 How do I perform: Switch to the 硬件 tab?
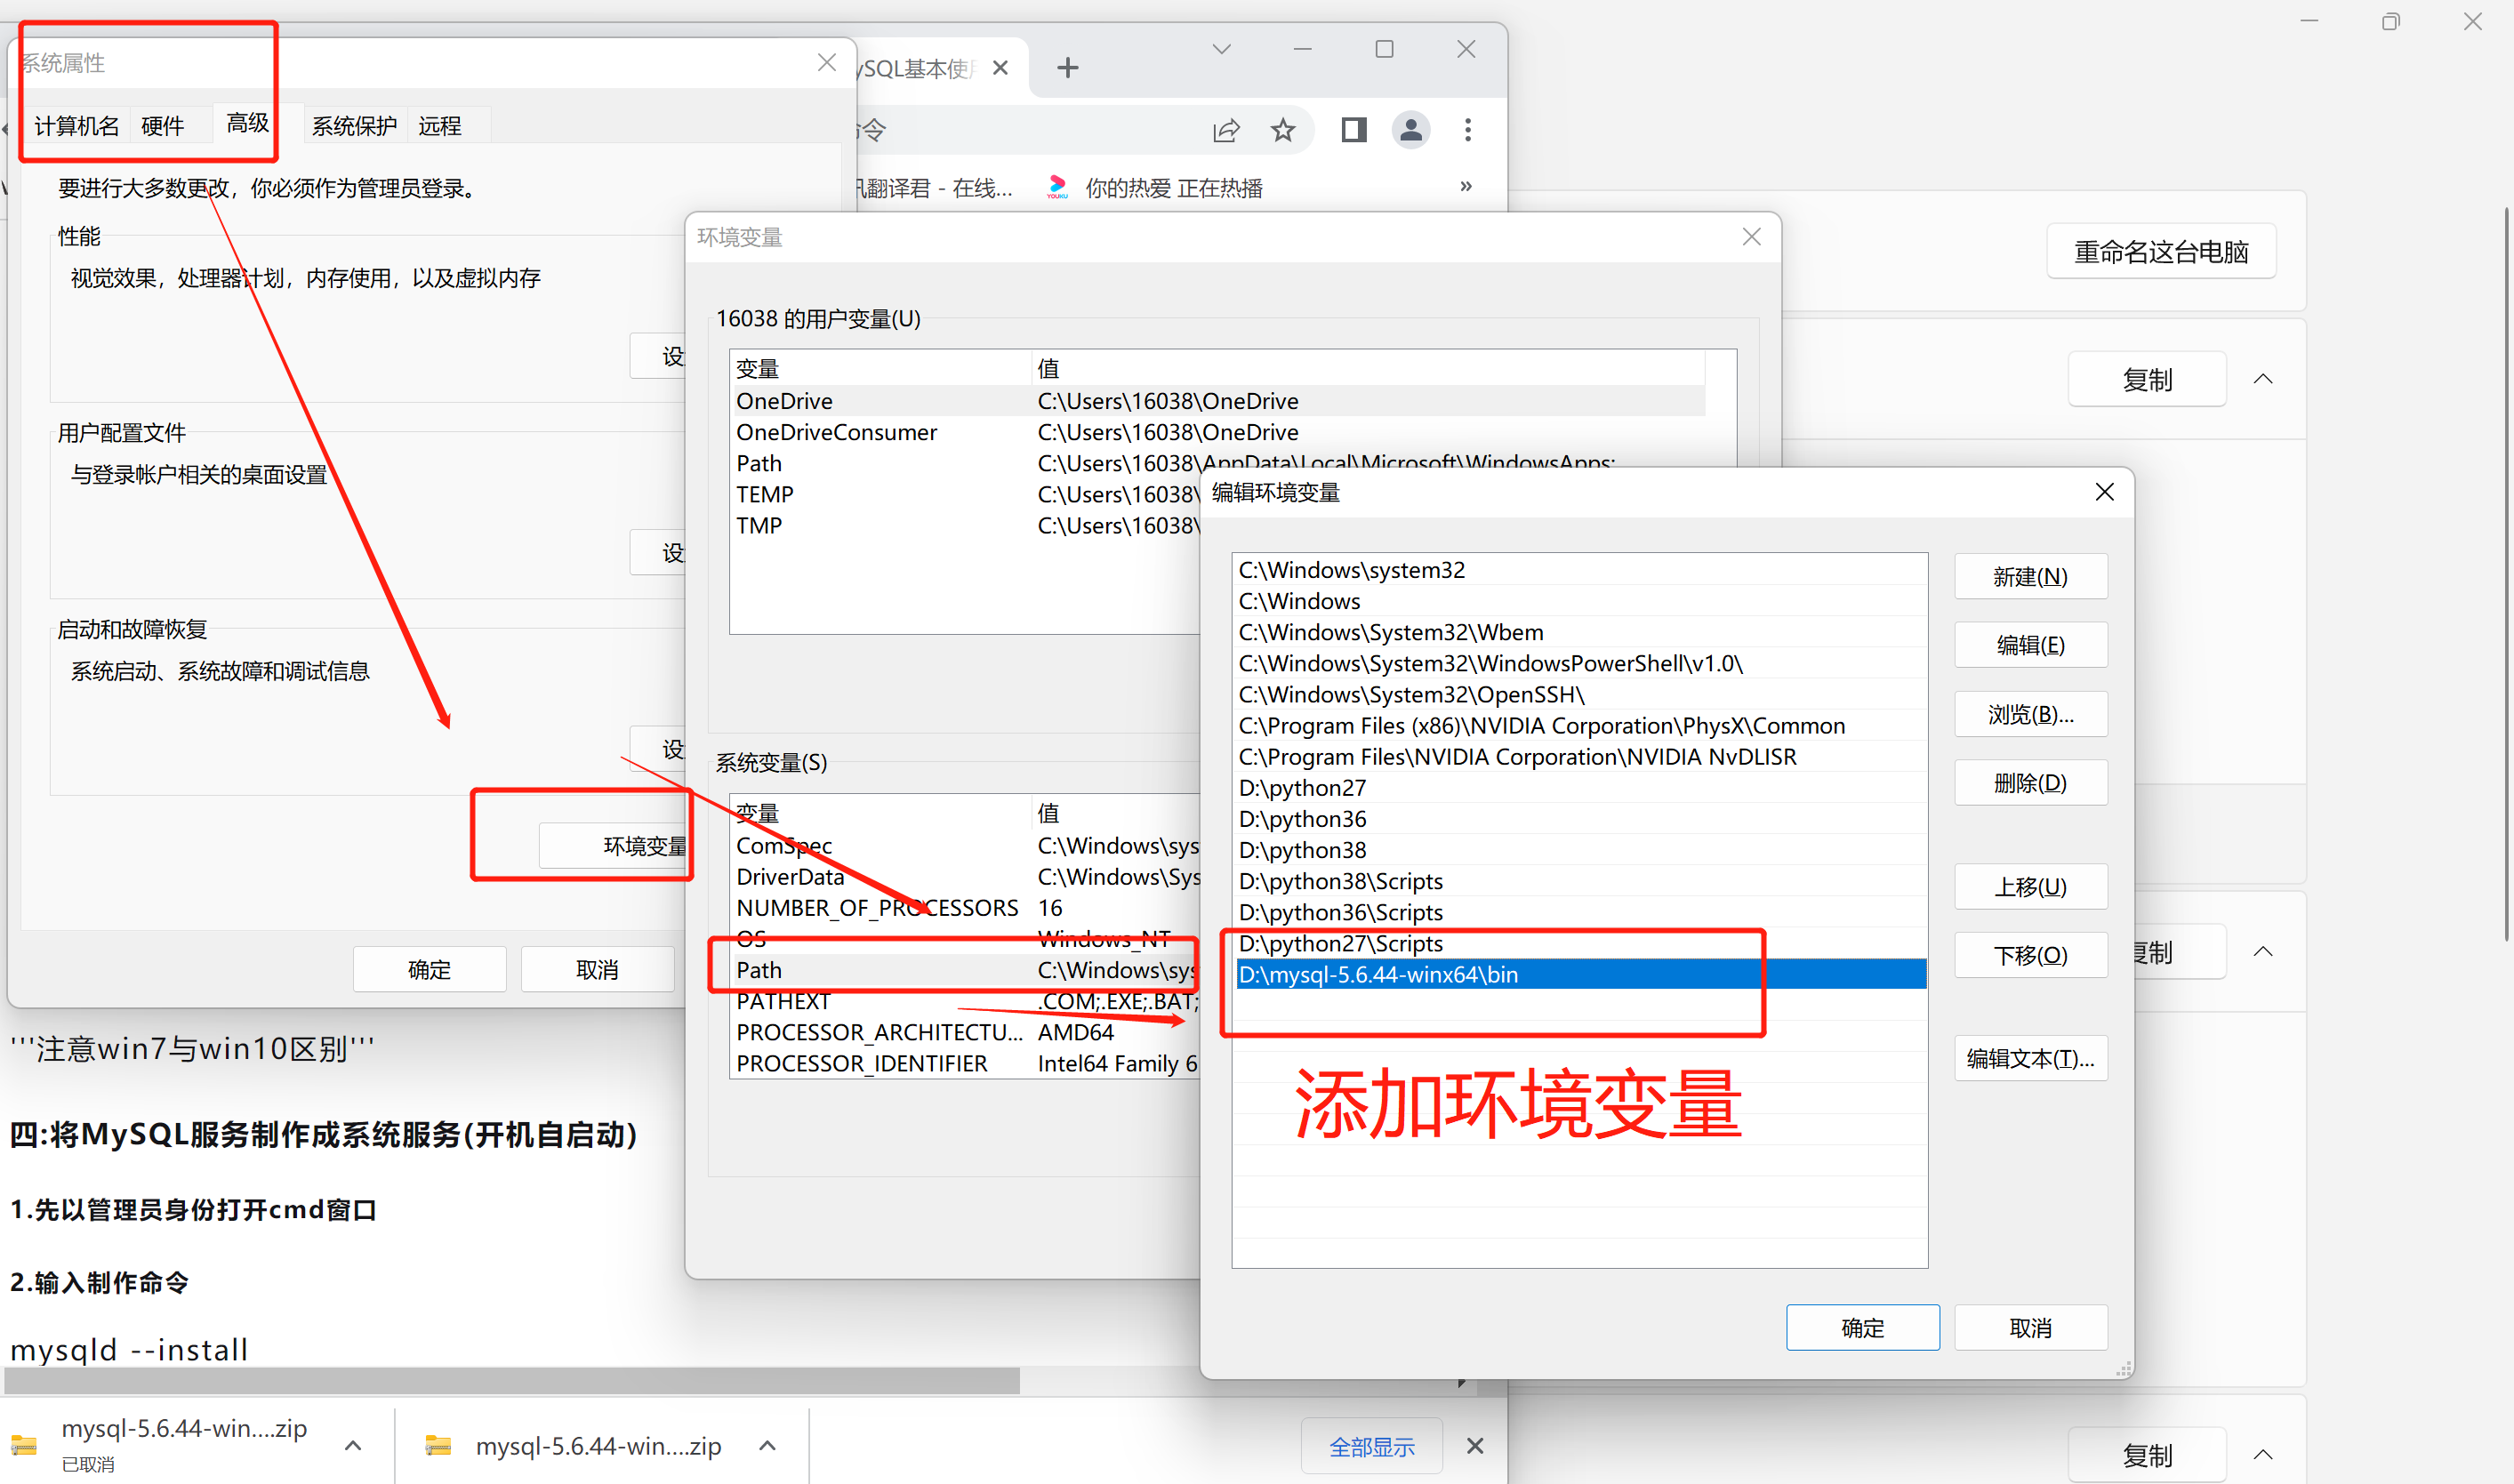162,126
